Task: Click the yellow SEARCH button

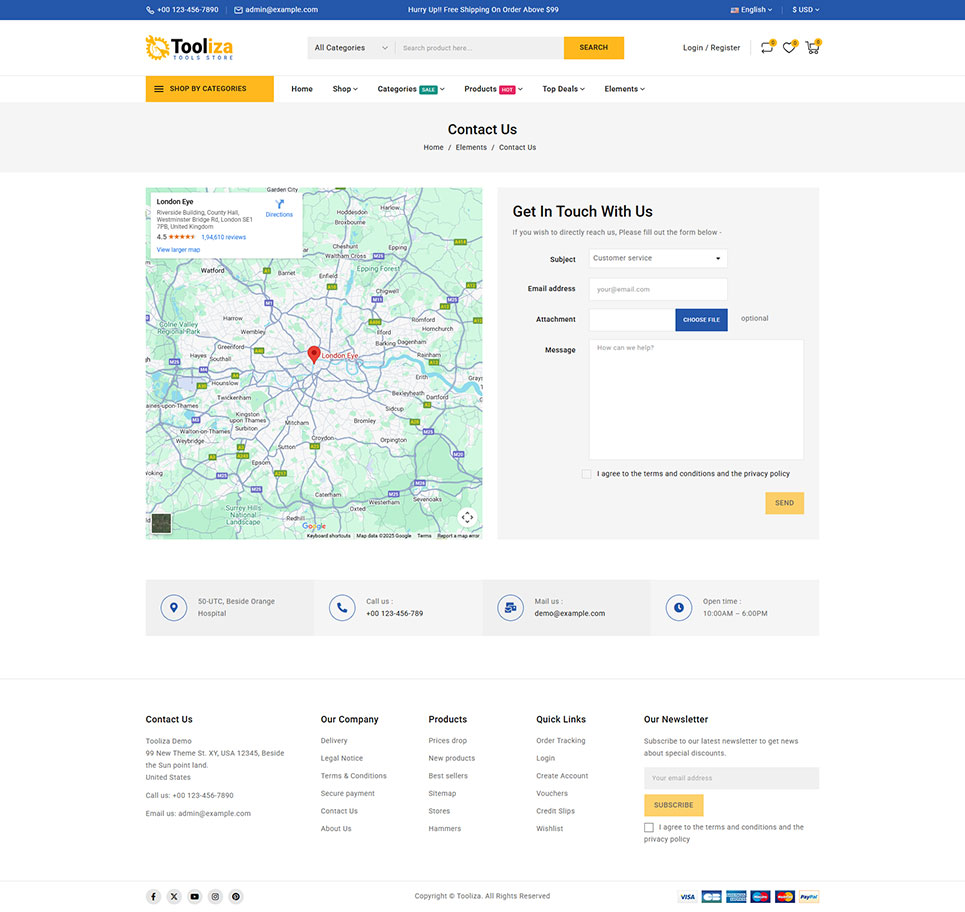Action: tap(593, 48)
